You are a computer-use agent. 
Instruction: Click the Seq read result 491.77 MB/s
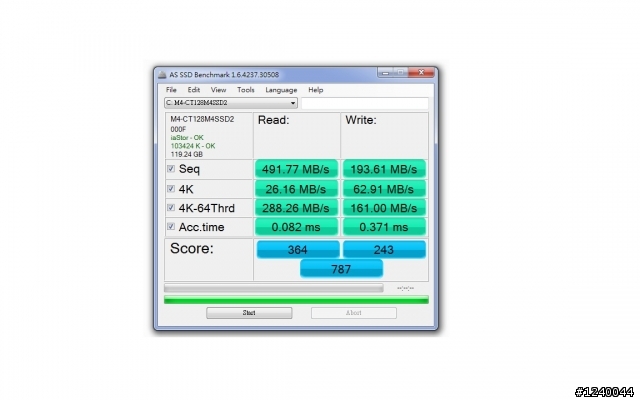296,169
